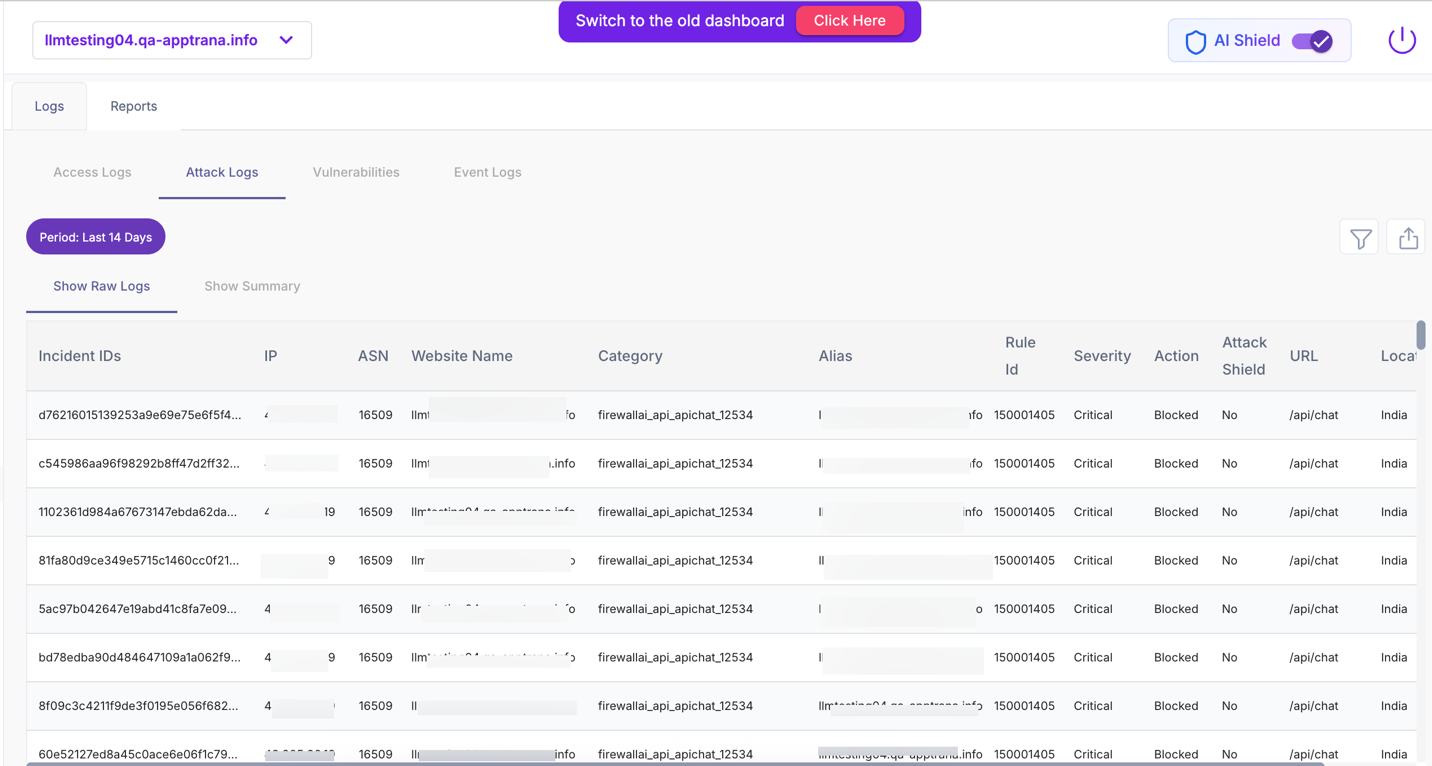Open the Event Logs tab

(x=487, y=172)
